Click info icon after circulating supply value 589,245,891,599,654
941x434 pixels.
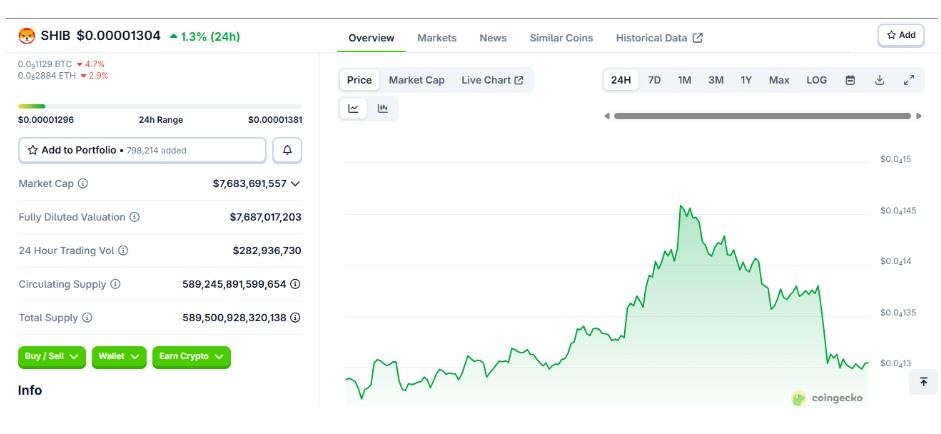click(x=295, y=284)
